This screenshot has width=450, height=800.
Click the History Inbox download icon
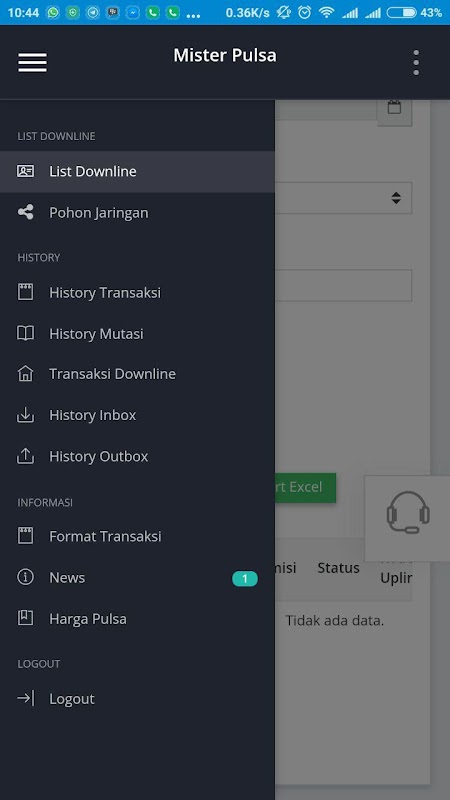pos(26,415)
